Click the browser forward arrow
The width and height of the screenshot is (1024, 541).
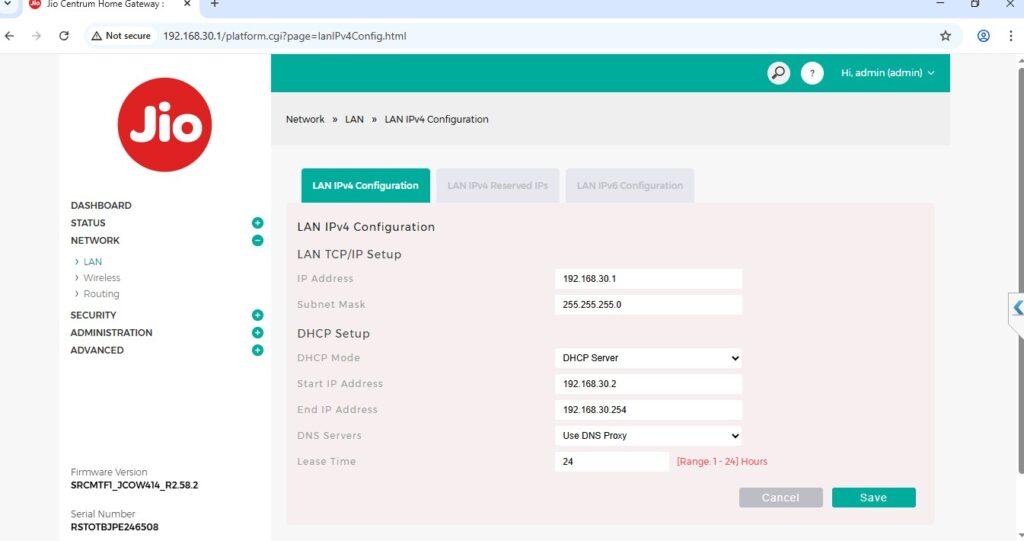(37, 36)
